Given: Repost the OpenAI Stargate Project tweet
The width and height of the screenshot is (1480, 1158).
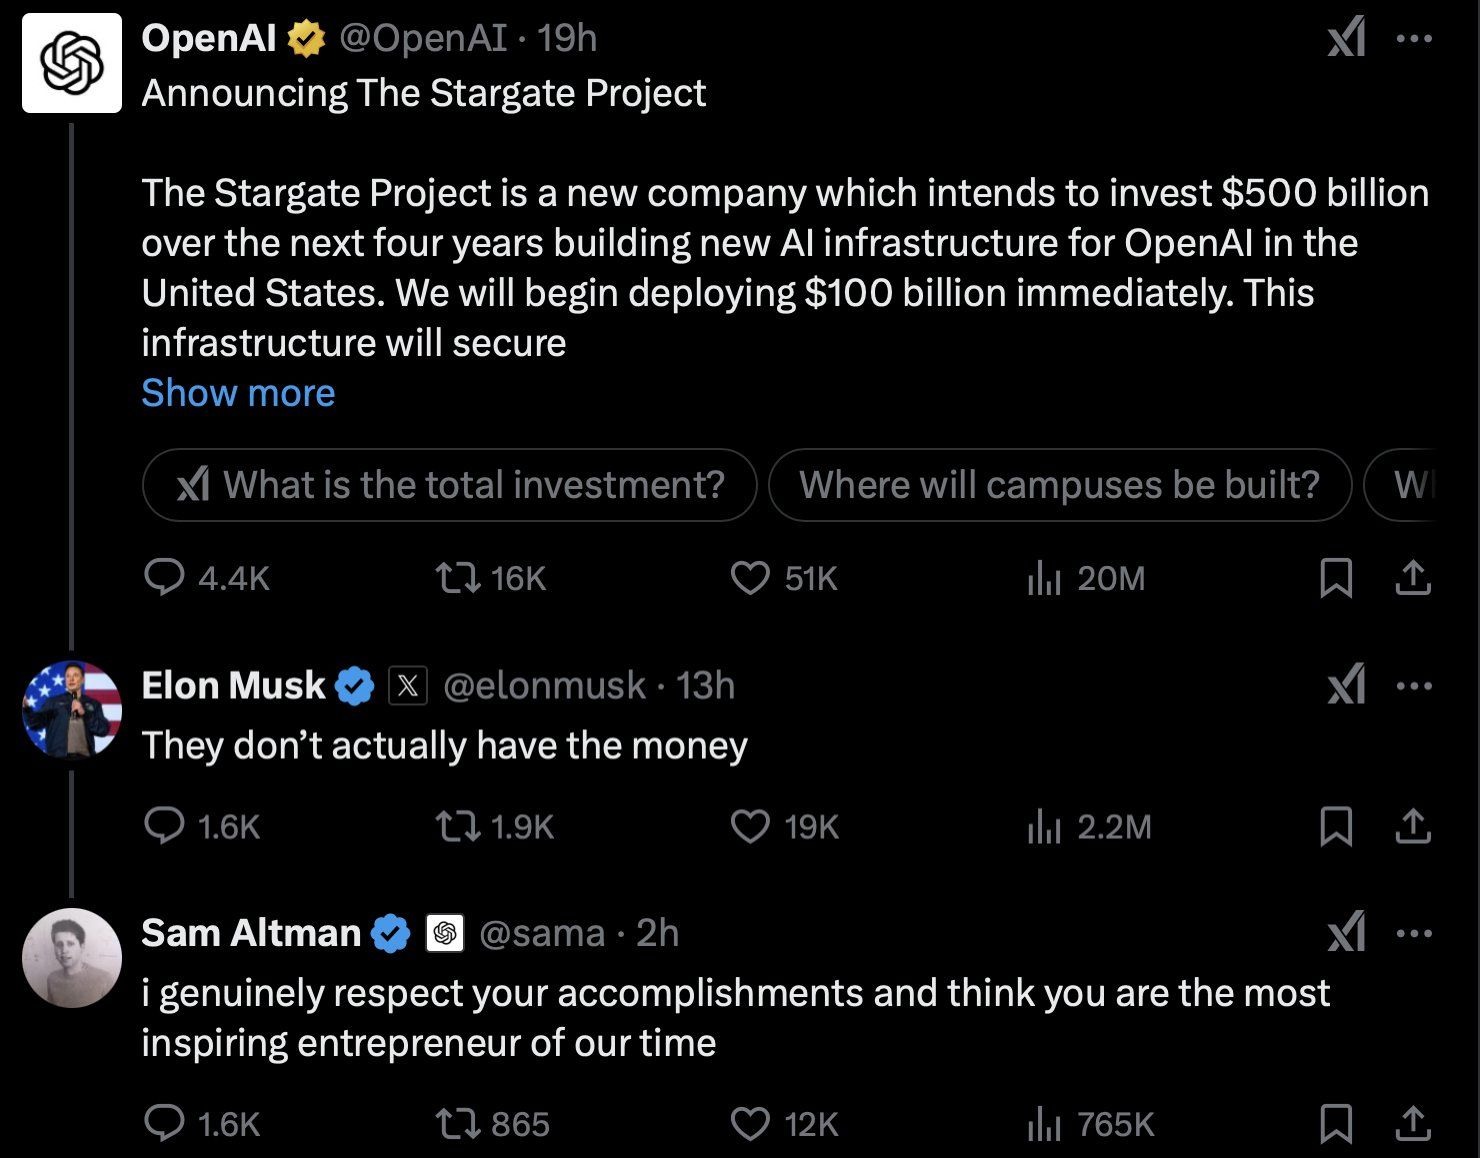Looking at the screenshot, I should click(x=458, y=578).
